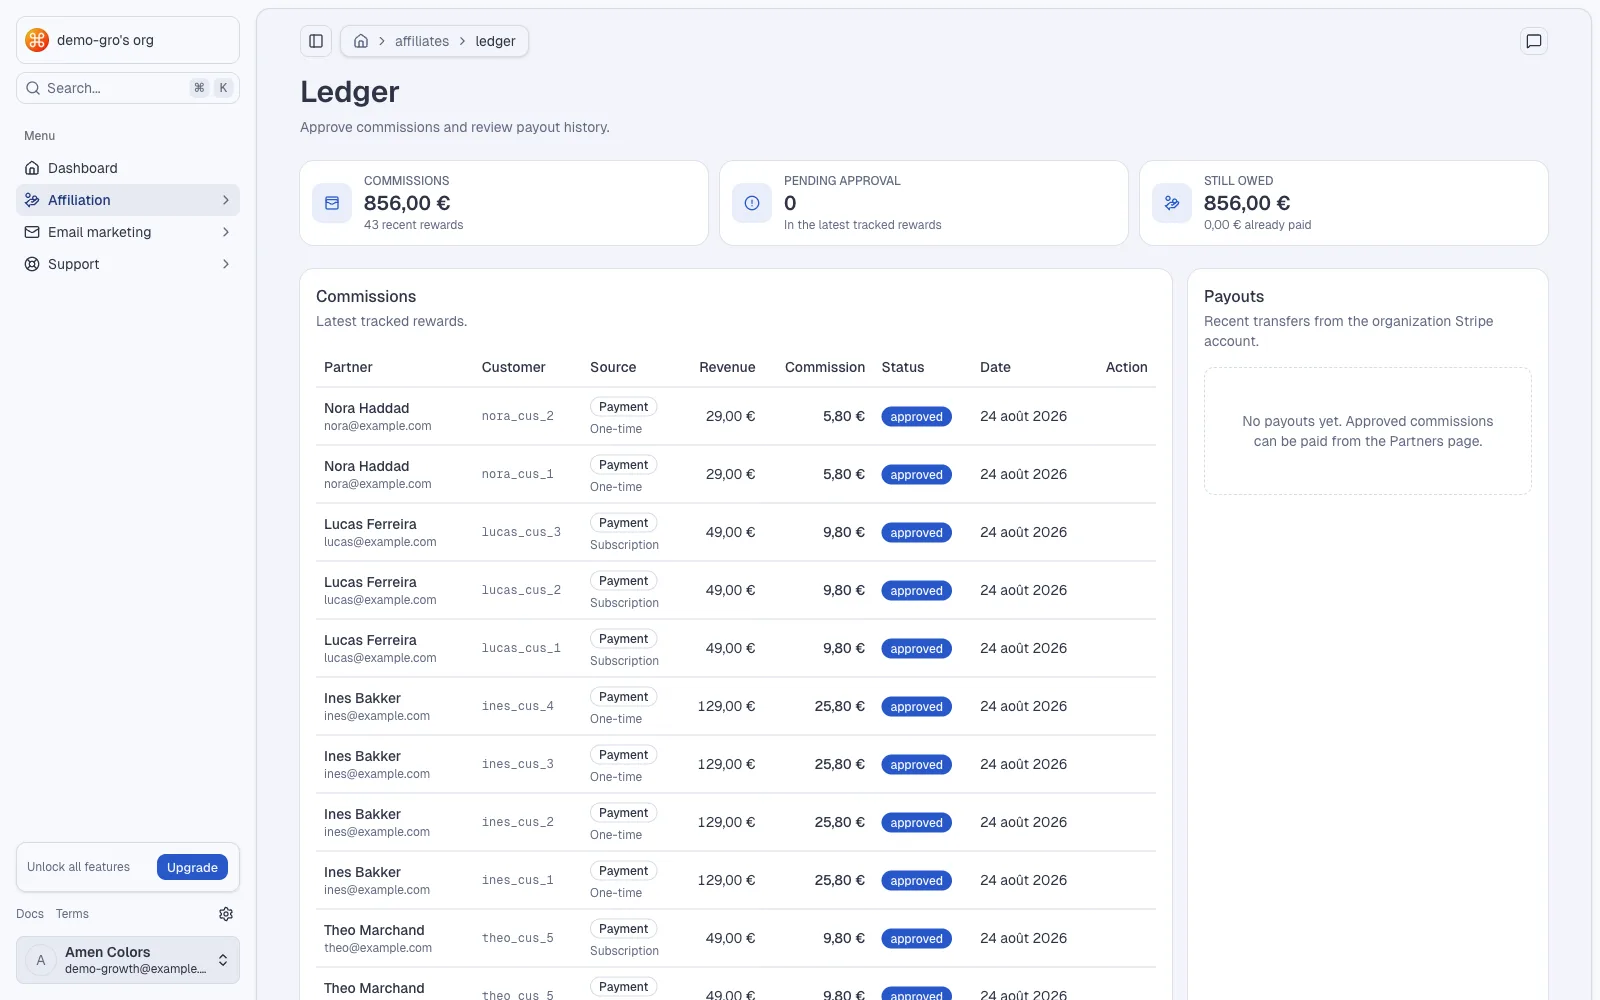
Task: Click Payment tag in nora_cus_1 row
Action: [x=623, y=465]
